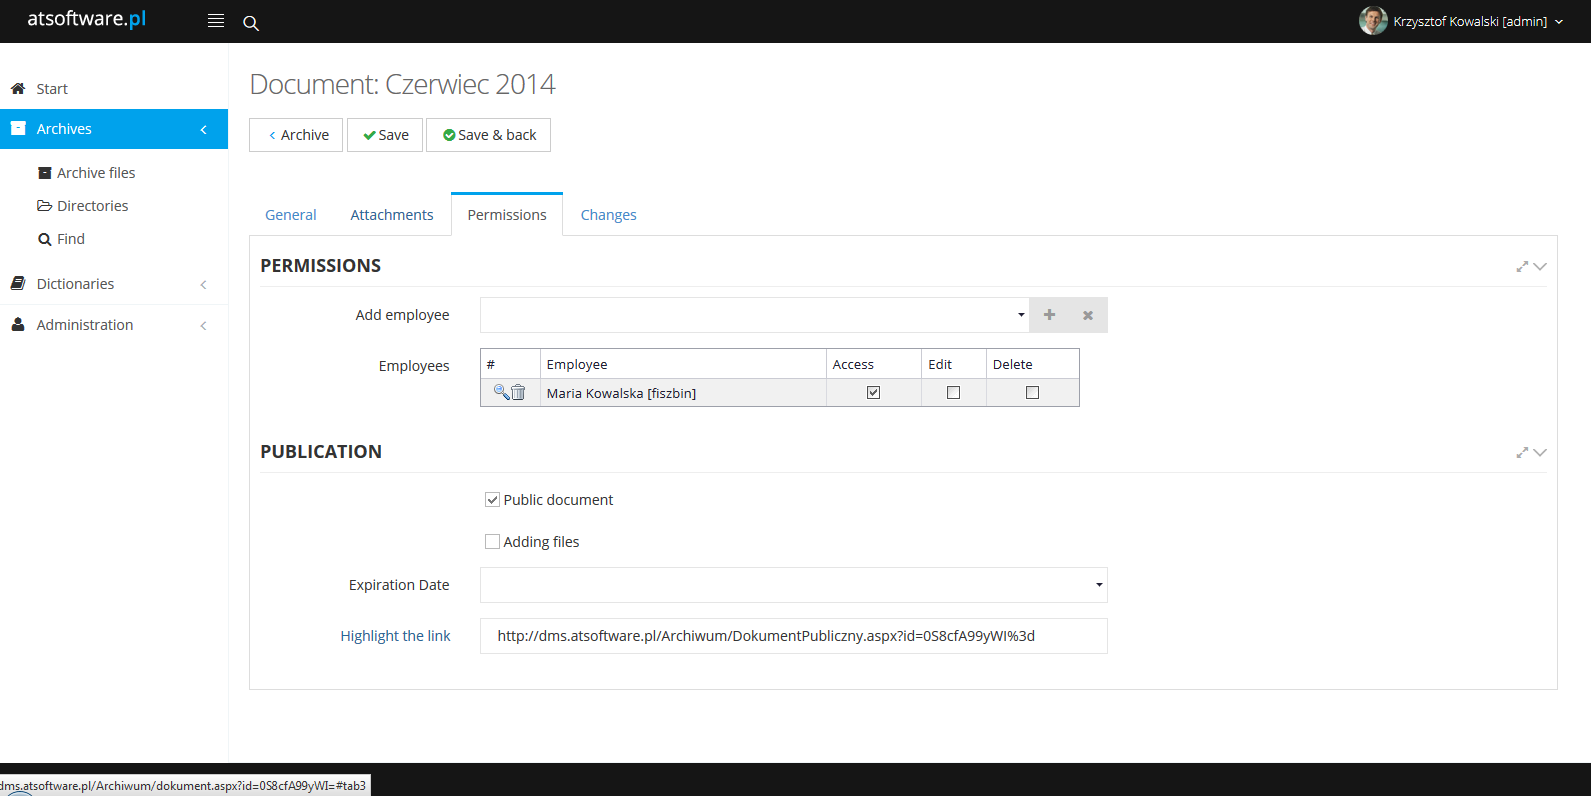This screenshot has width=1591, height=796.
Task: Select the Permissions tab
Action: (x=507, y=215)
